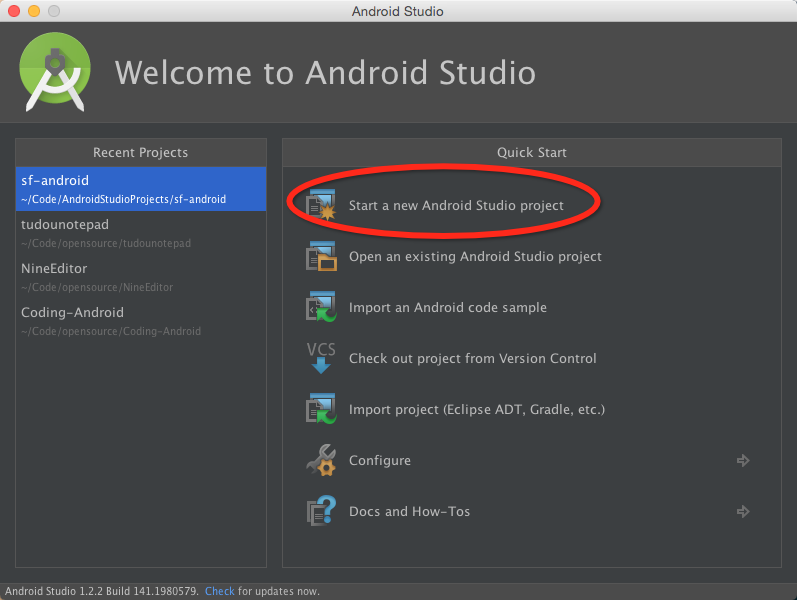The width and height of the screenshot is (797, 600).
Task: Click path ~/Code/AndroidStudioProjects/sf-android
Action: click(x=124, y=199)
